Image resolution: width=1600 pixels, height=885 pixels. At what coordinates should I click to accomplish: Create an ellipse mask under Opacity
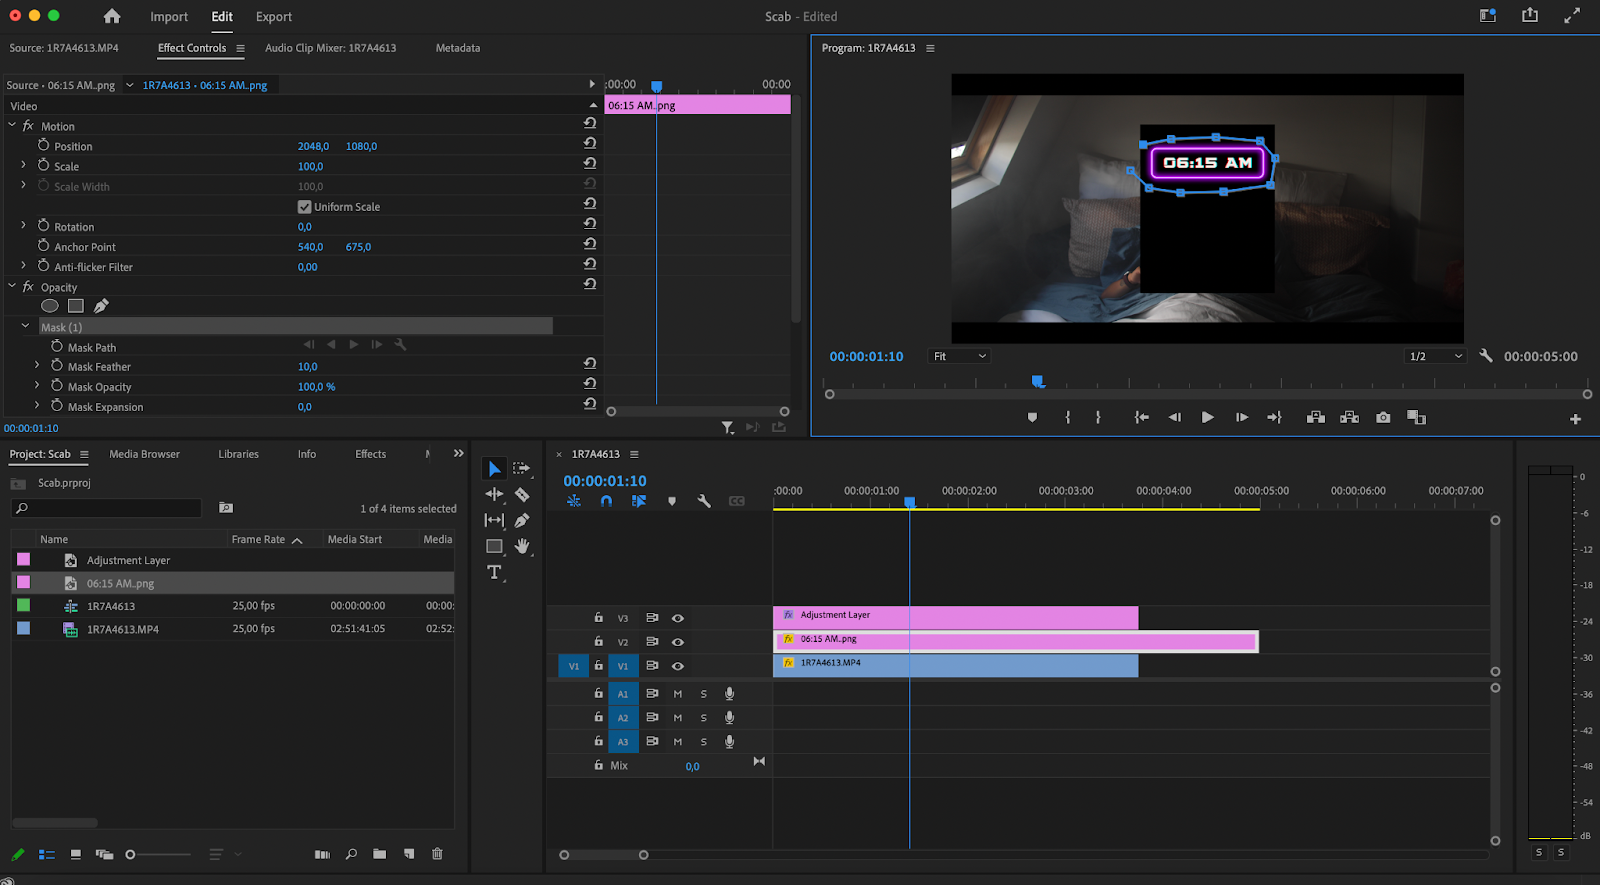[x=50, y=306]
